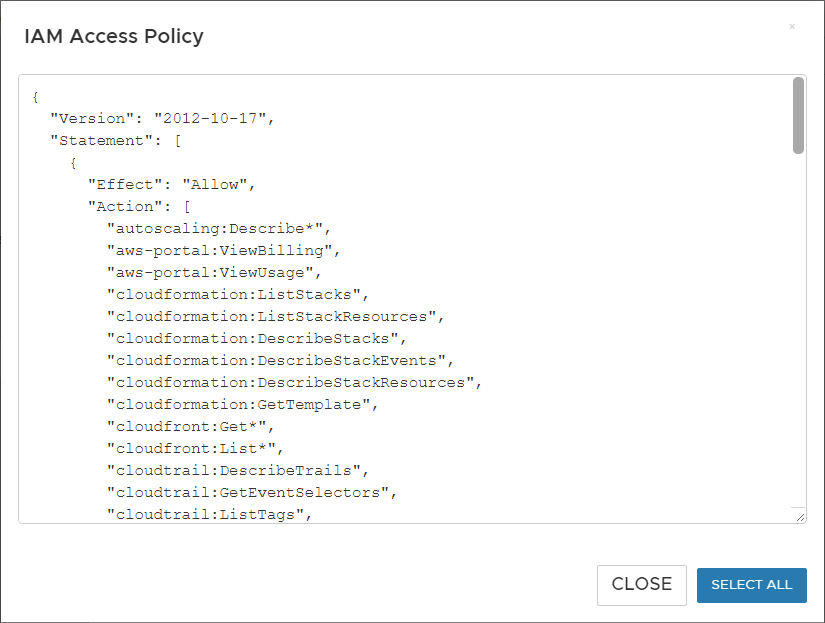The height and width of the screenshot is (623, 825).
Task: Select the aws-portal:ViewBilling permission text
Action: point(223,250)
